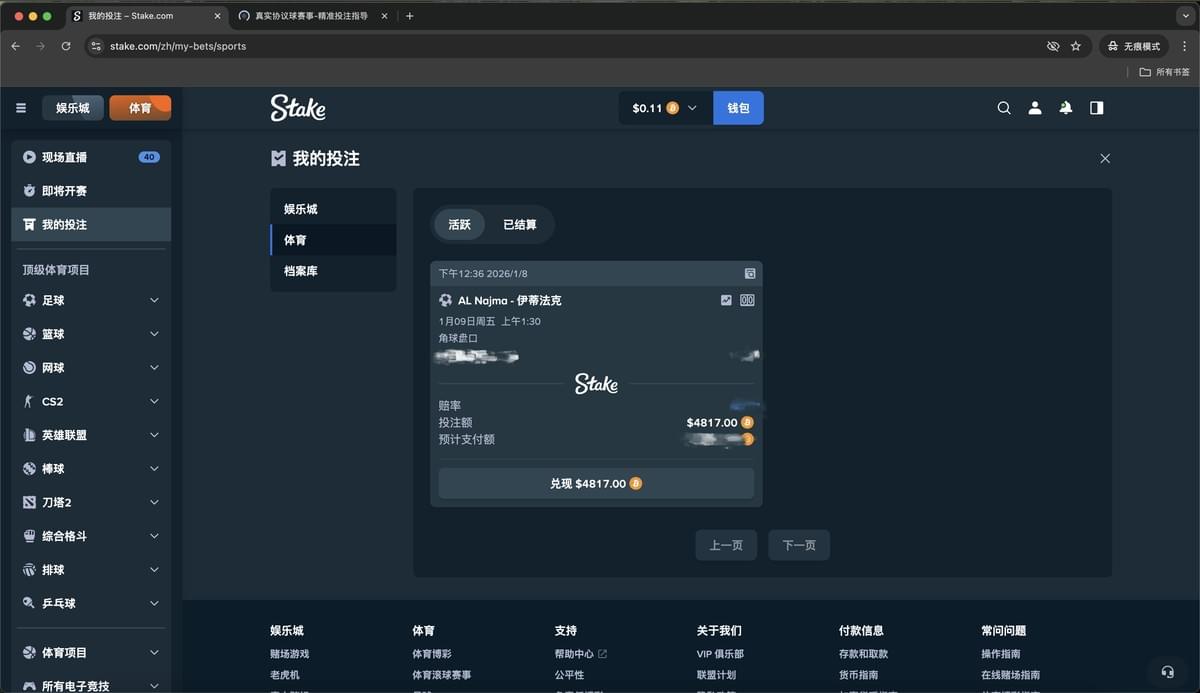Image resolution: width=1200 pixels, height=693 pixels.
Task: Open the match statistics chart icon
Action: (x=726, y=300)
